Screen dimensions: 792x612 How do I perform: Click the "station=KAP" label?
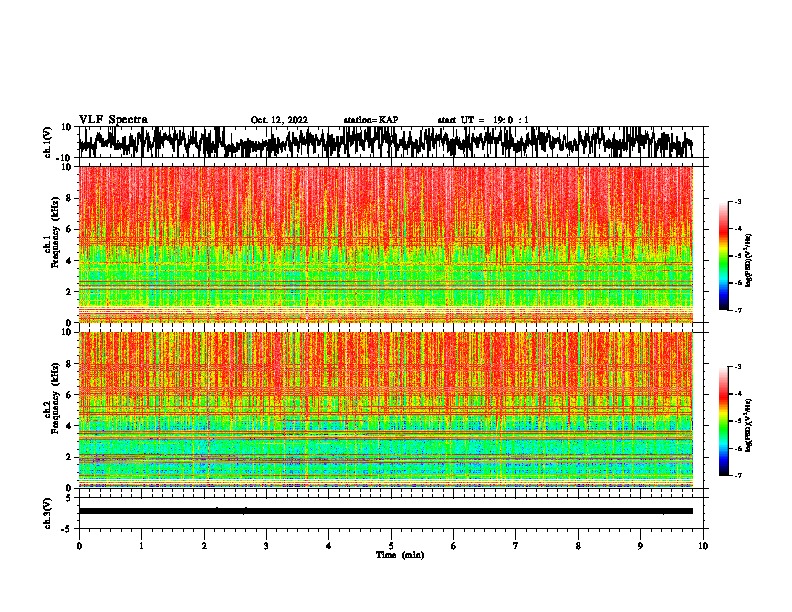click(x=371, y=120)
